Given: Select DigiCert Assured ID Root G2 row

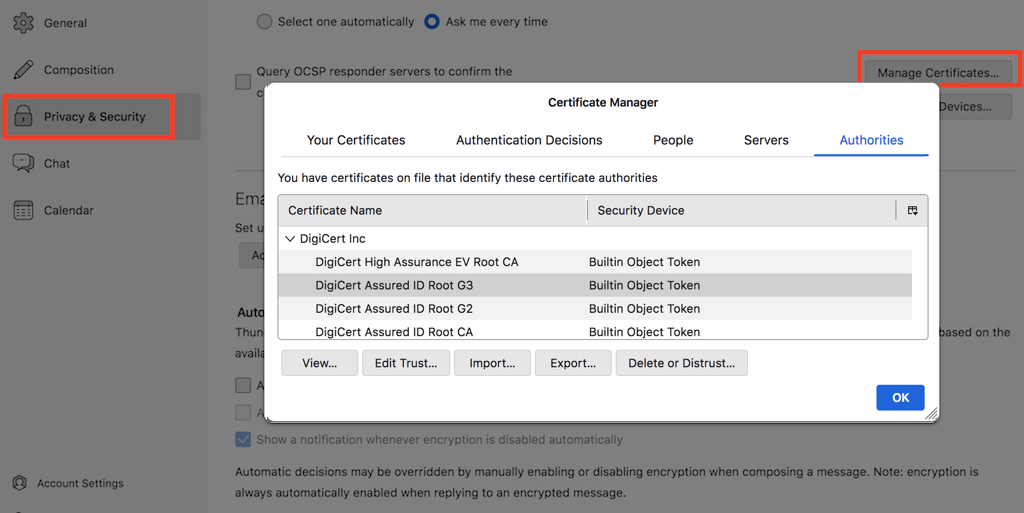Looking at the screenshot, I should (595, 309).
